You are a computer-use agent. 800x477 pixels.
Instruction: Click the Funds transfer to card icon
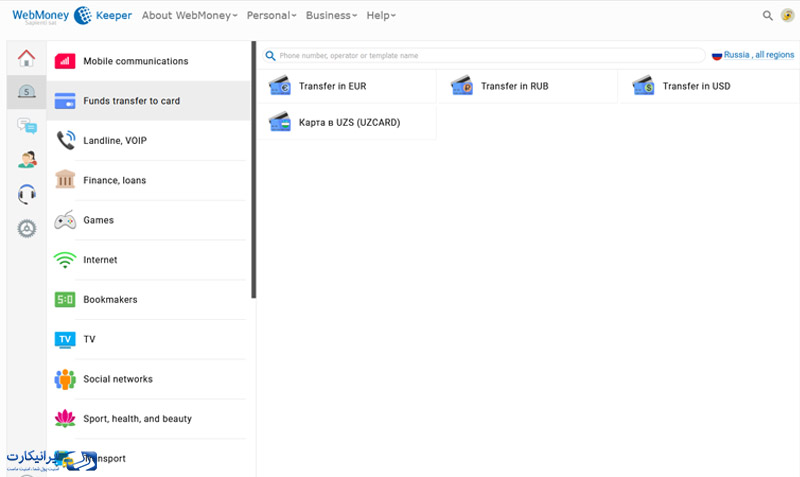coord(65,101)
